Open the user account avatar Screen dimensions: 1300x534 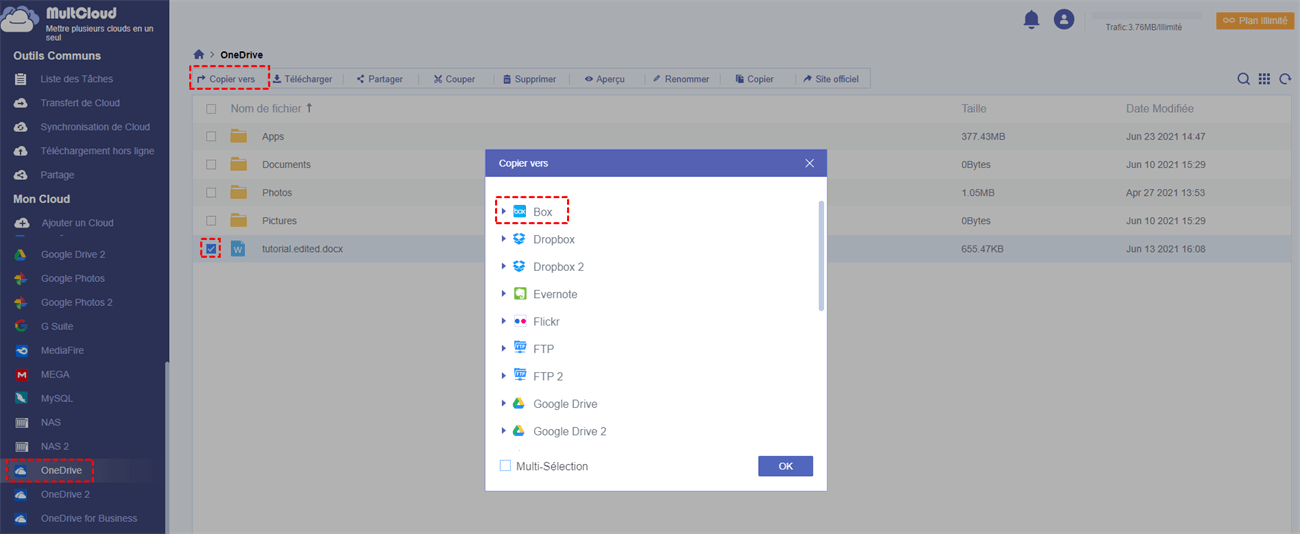tap(1064, 19)
